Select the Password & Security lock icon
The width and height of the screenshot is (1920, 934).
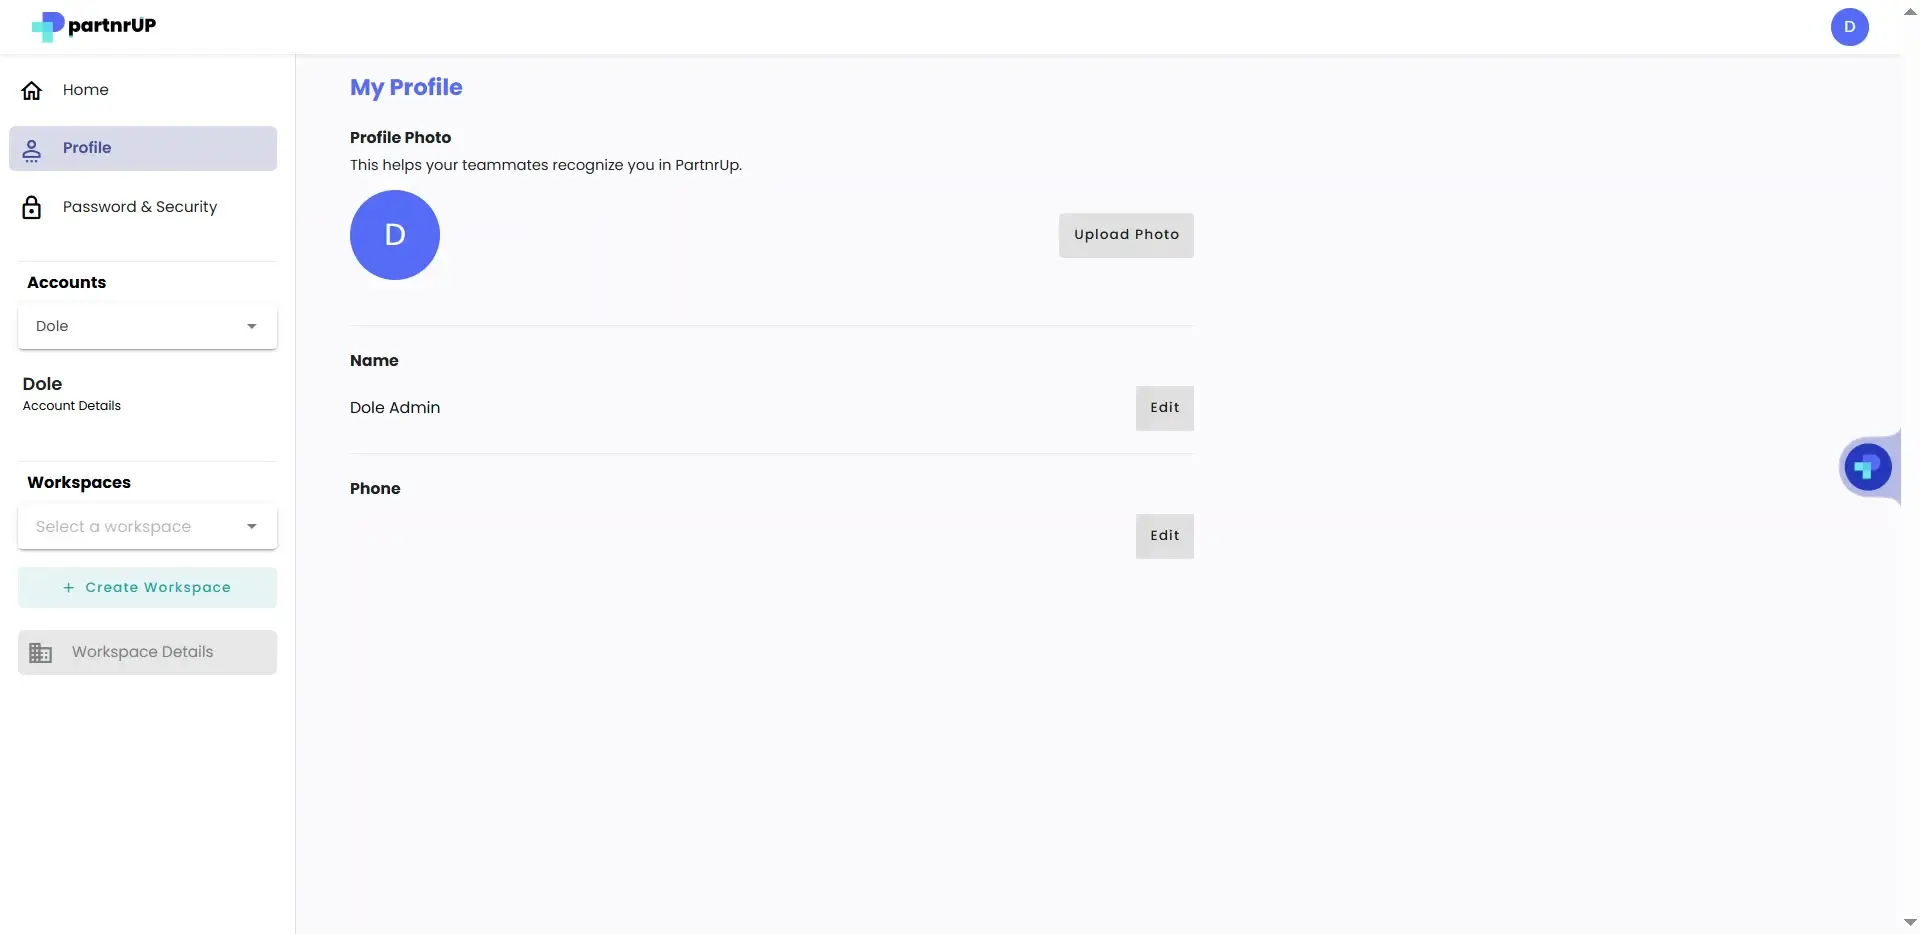31,207
